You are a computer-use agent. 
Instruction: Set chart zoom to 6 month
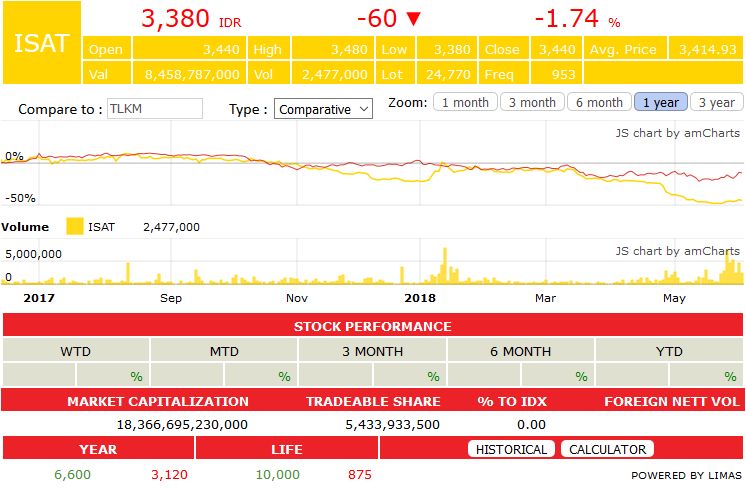[599, 102]
